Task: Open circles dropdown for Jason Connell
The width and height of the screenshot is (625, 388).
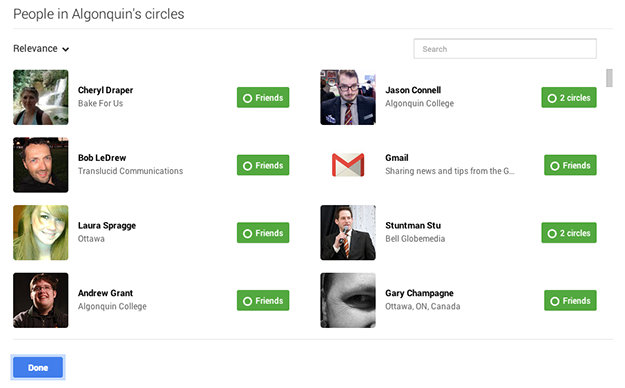Action: tap(569, 97)
